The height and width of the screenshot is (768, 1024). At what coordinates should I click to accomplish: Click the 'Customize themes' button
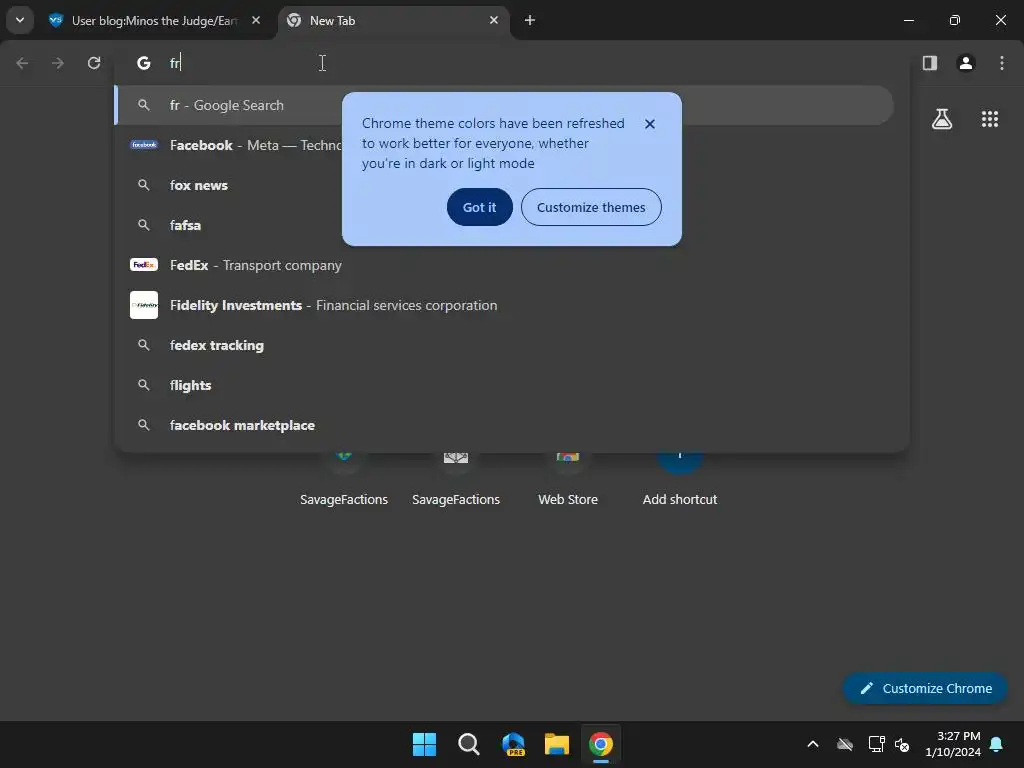tap(591, 207)
